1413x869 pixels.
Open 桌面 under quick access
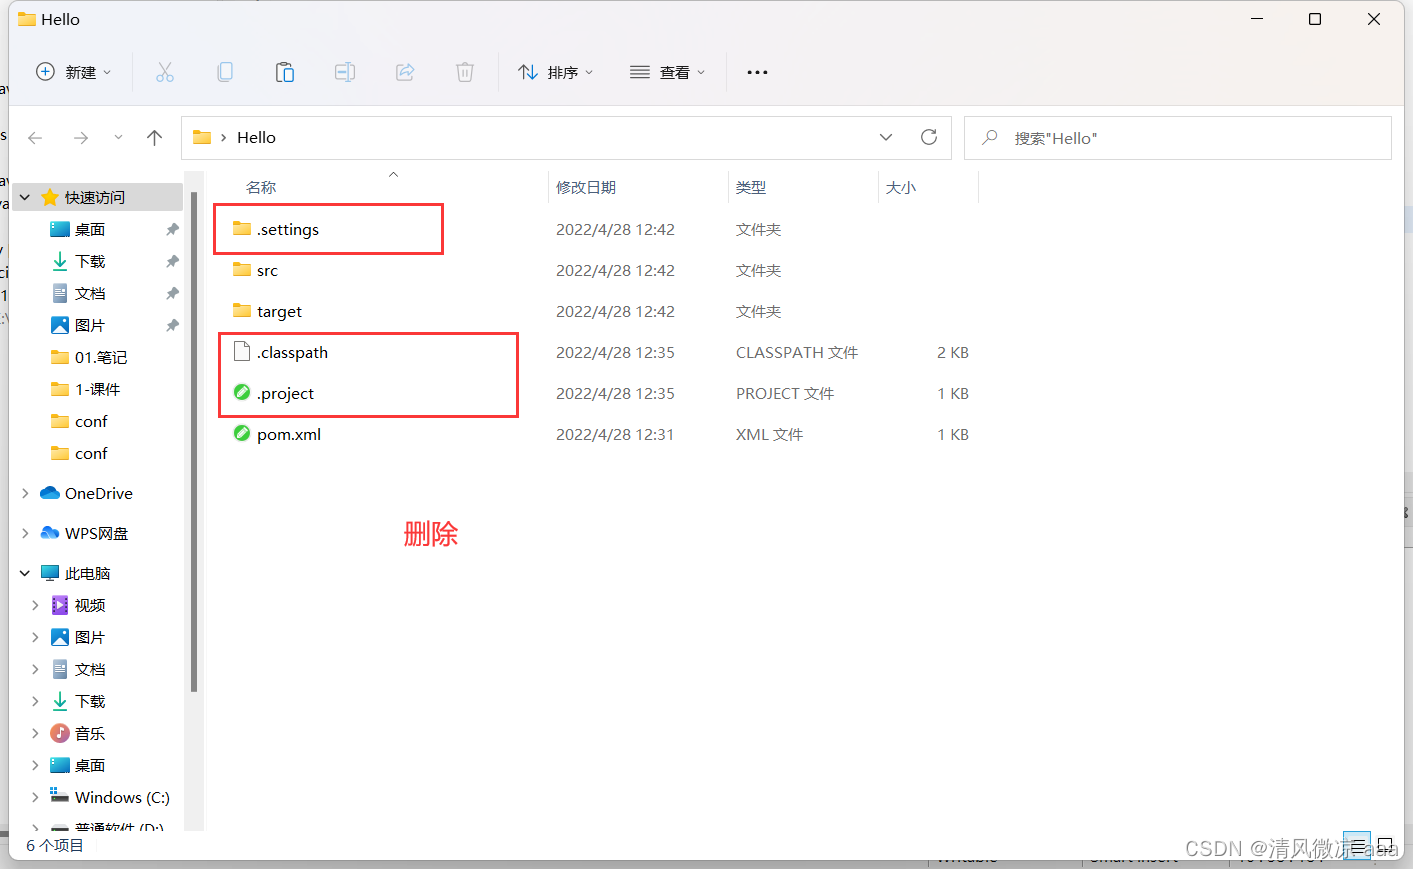click(x=90, y=229)
